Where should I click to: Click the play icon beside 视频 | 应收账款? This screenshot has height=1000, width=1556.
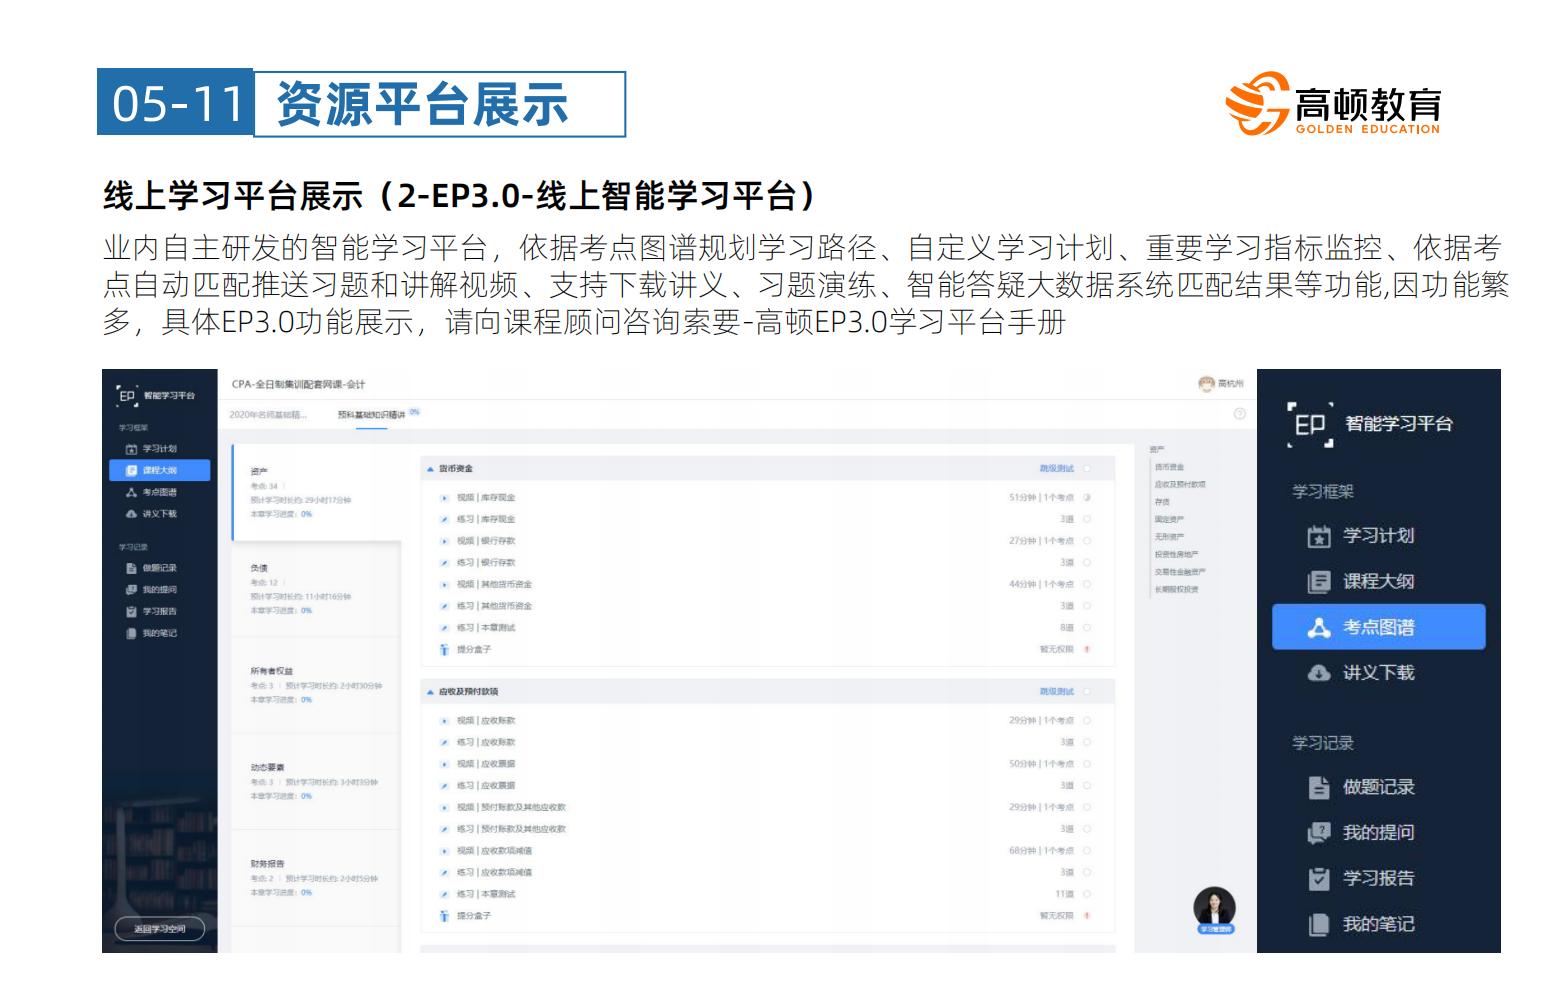pos(444,720)
